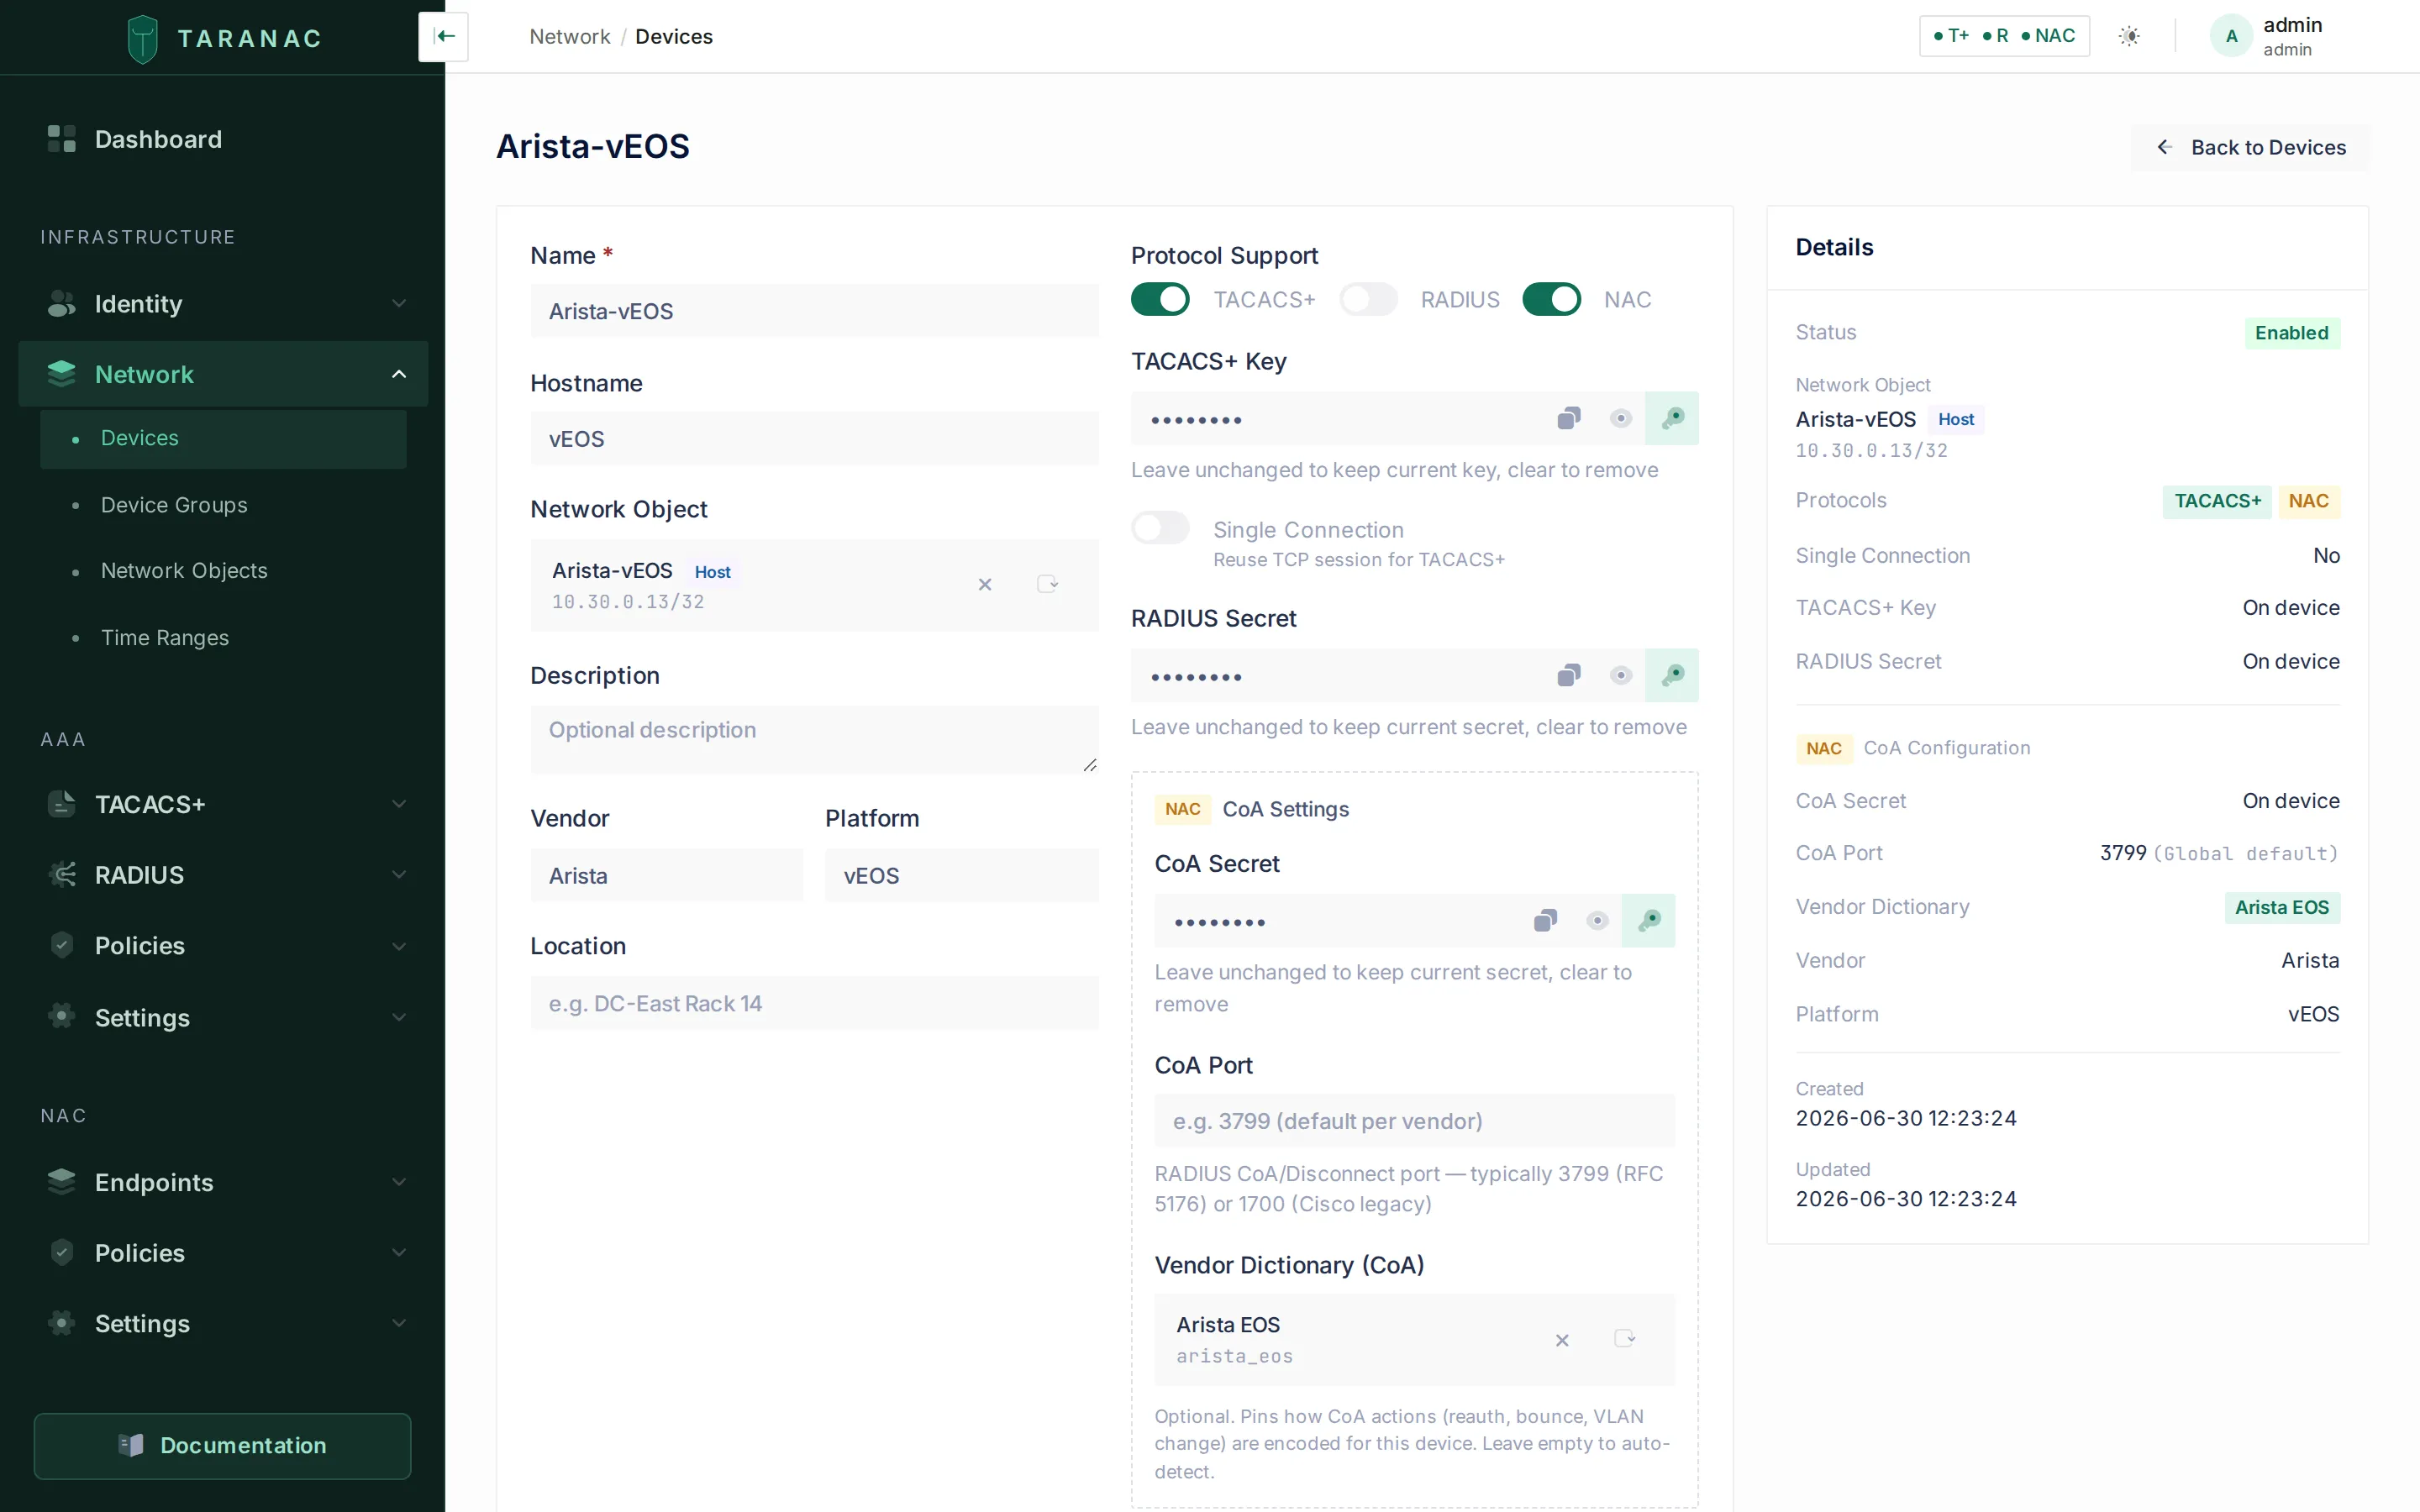Screen dimensions: 2420x1512
Task: Open the Network Object picker icon
Action: (1047, 584)
